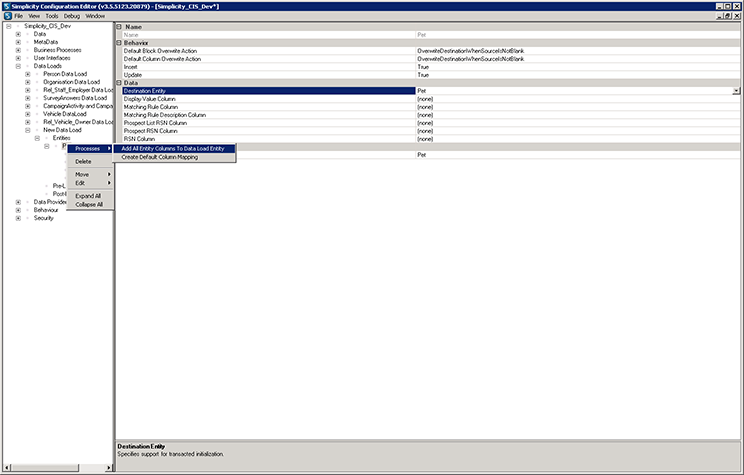
Task: Select CampaignActivity and Campaign tree item
Action: [x=78, y=106]
